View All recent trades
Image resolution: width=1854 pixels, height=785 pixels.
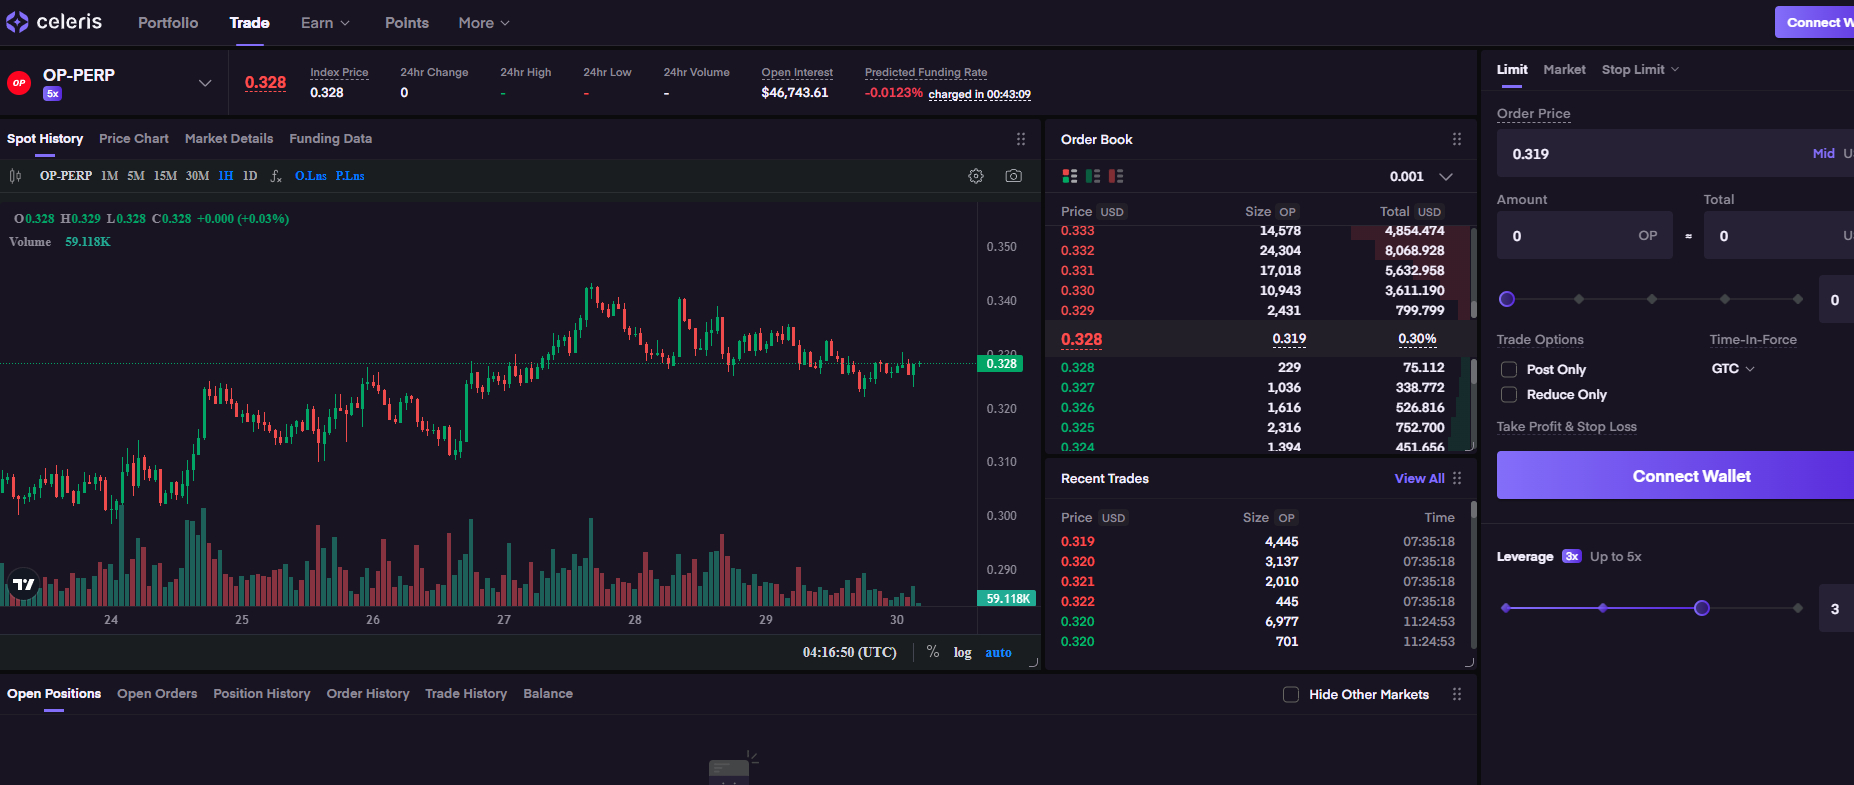click(1419, 479)
